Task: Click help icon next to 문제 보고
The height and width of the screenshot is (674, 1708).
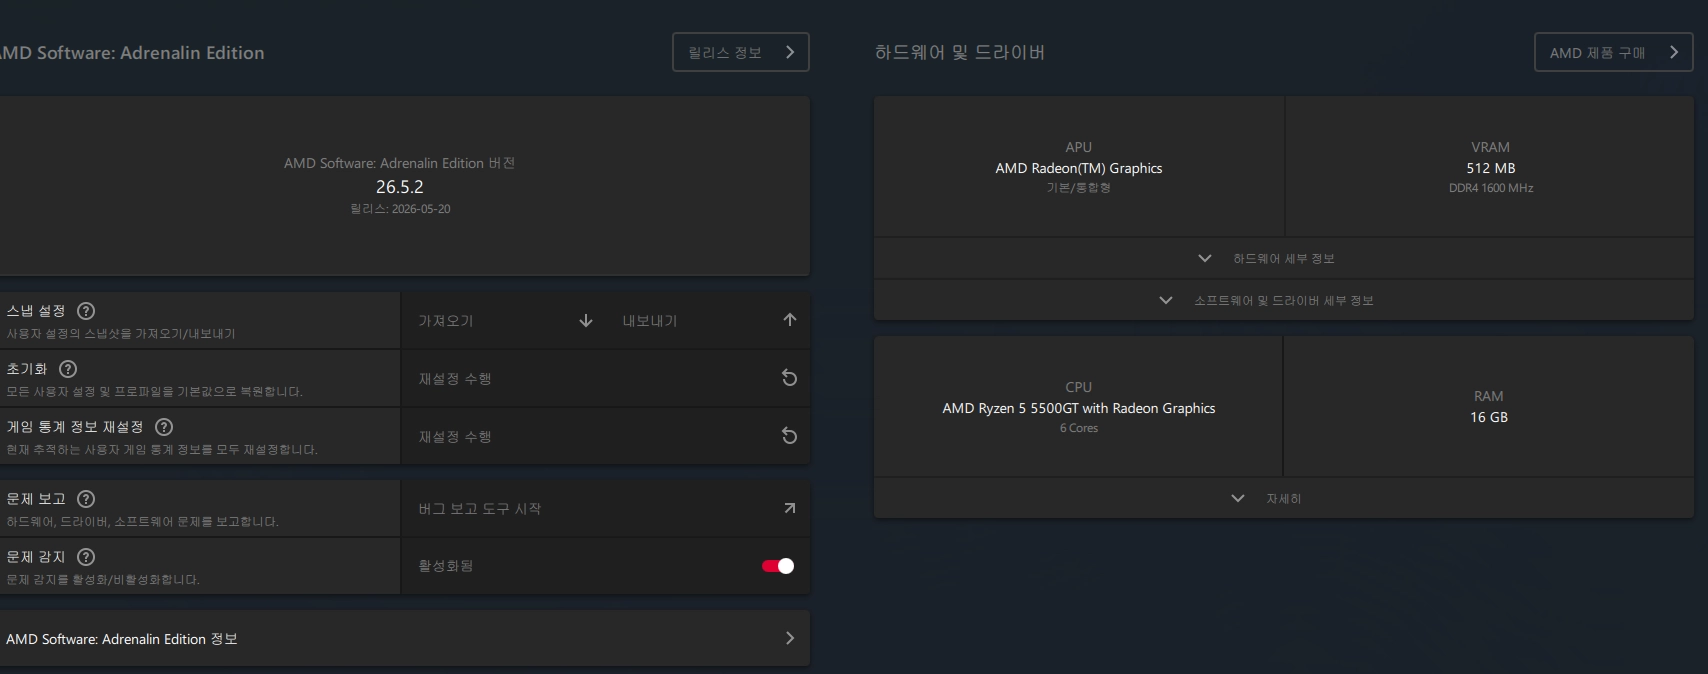Action: [86, 499]
